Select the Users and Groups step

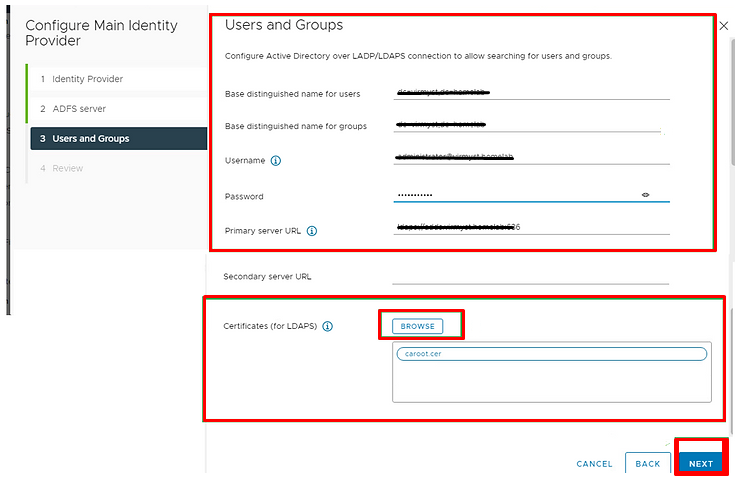tap(90, 138)
